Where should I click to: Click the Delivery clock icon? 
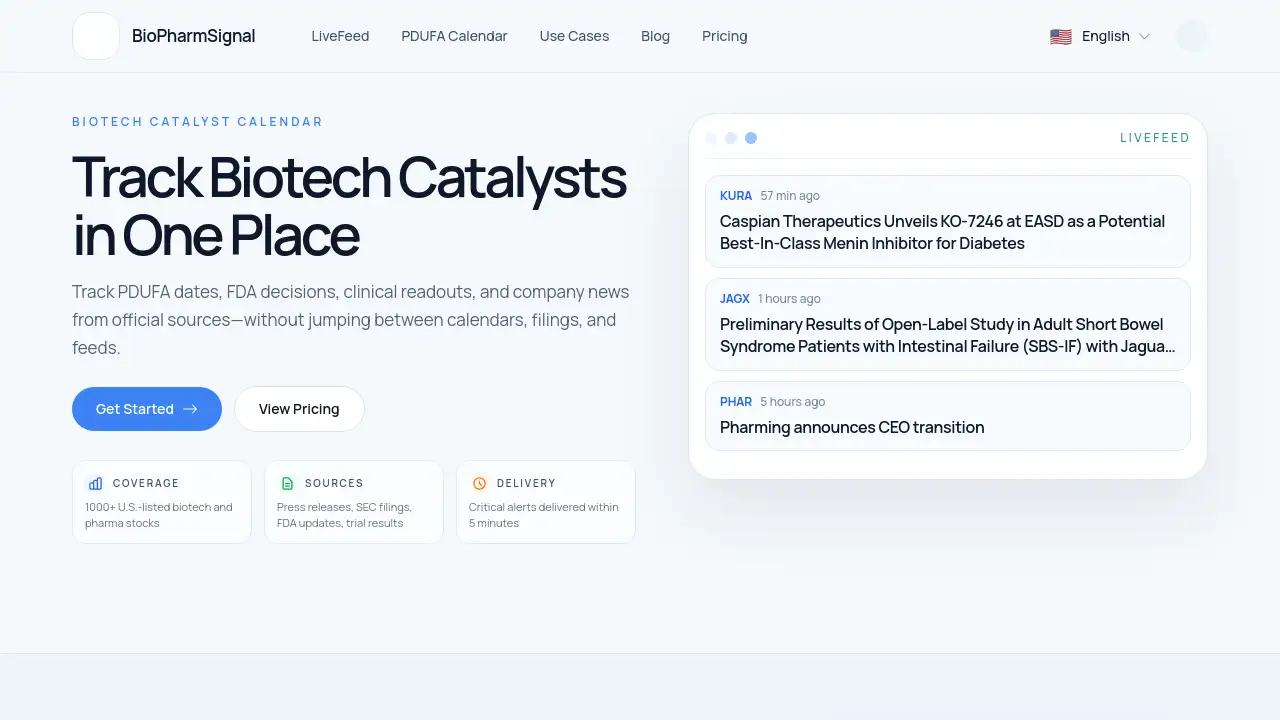[x=479, y=483]
